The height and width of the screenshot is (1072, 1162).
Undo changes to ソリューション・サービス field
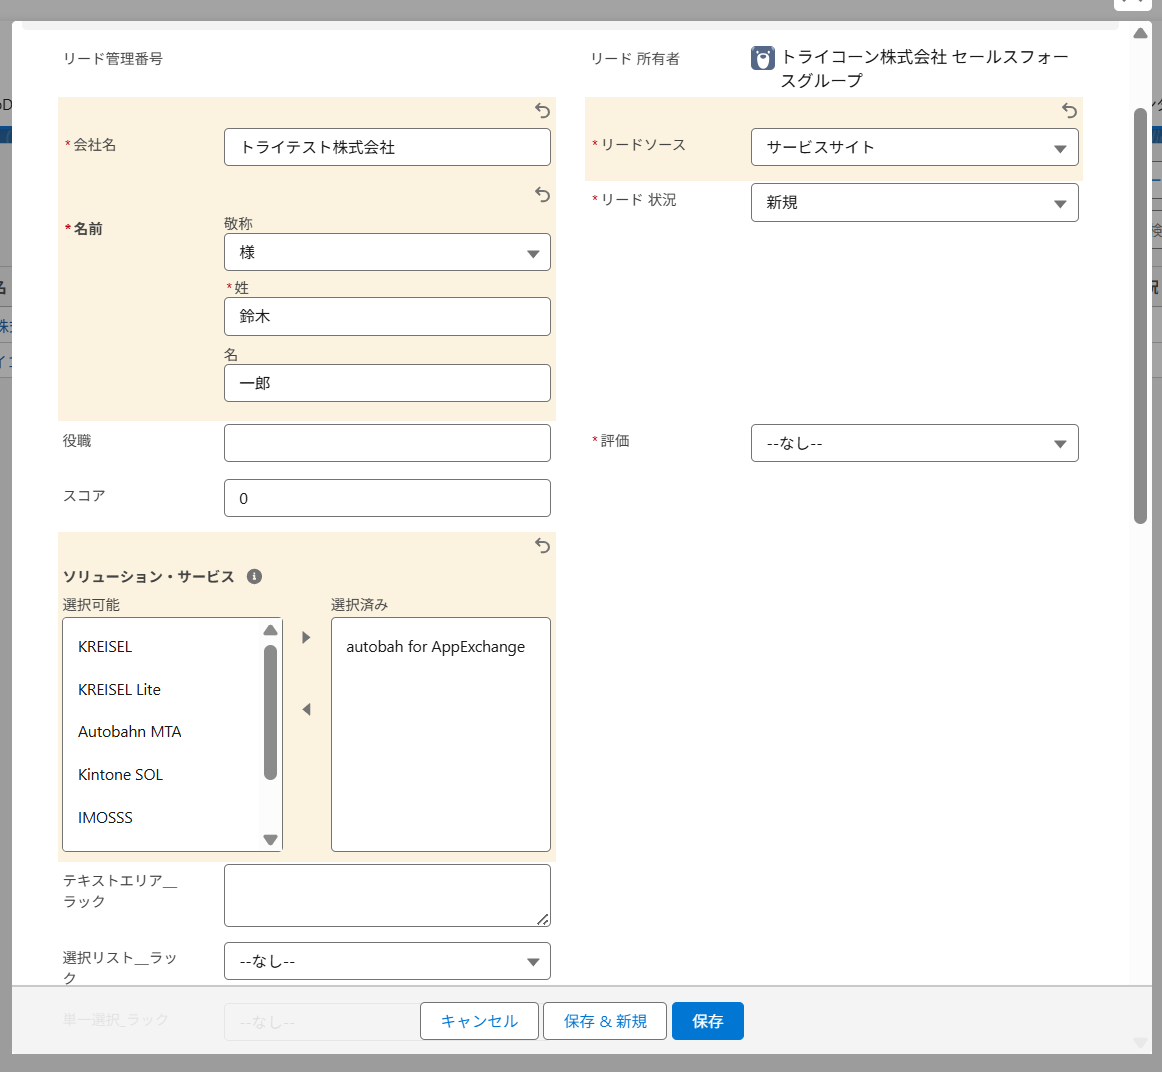pyautogui.click(x=542, y=546)
